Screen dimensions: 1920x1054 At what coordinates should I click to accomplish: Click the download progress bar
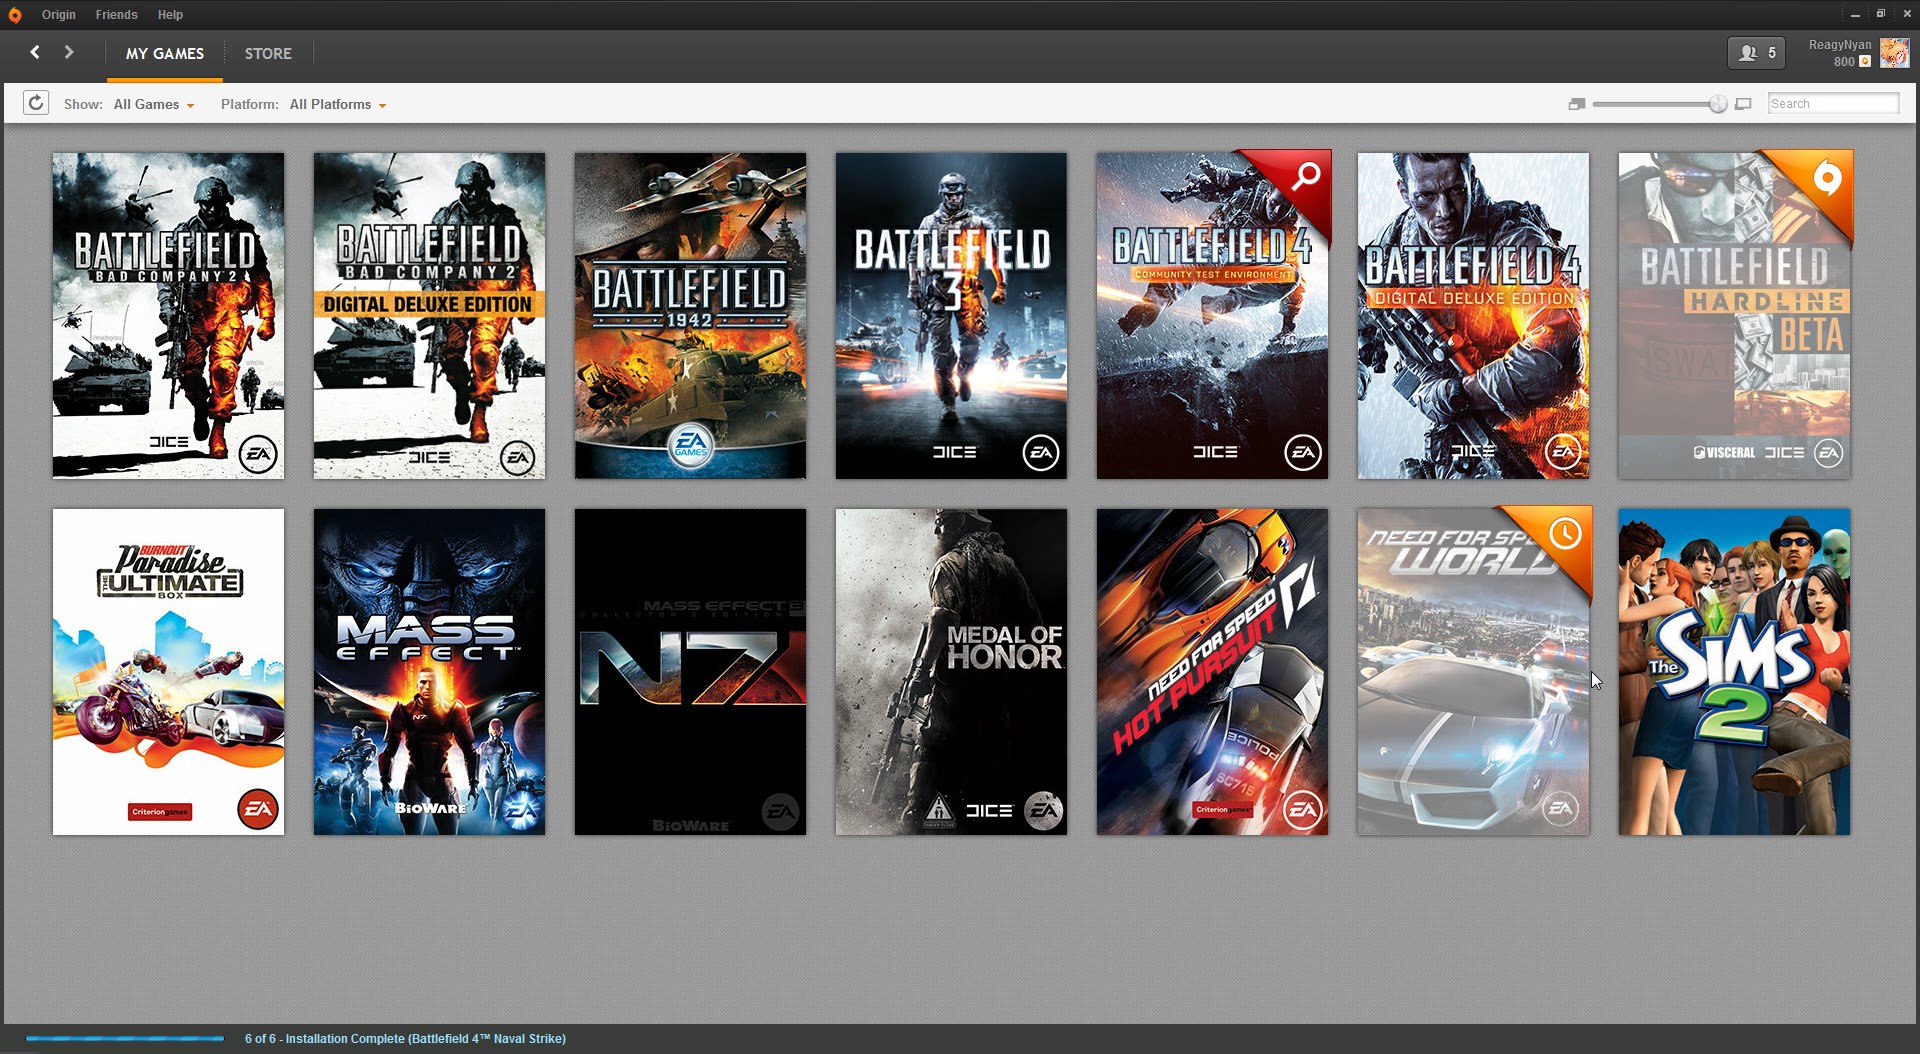coord(125,1039)
